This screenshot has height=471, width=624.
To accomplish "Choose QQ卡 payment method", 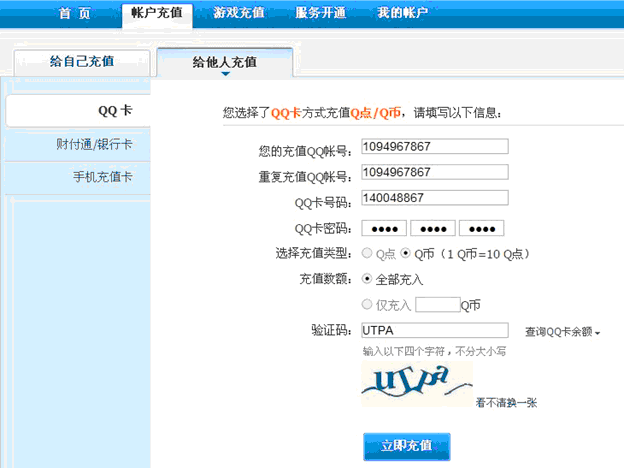I will click(x=78, y=111).
